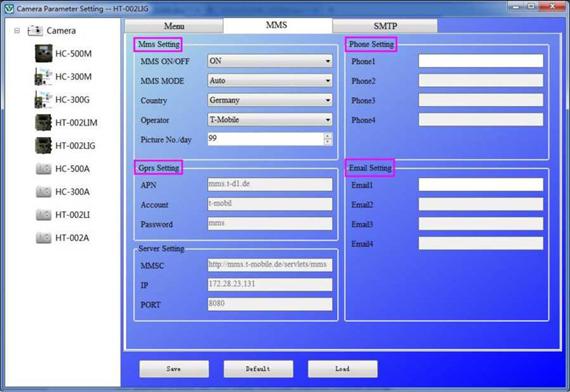This screenshot has width=570, height=392.
Task: Close the Camera Parameter Setting window
Action: pyautogui.click(x=552, y=7)
